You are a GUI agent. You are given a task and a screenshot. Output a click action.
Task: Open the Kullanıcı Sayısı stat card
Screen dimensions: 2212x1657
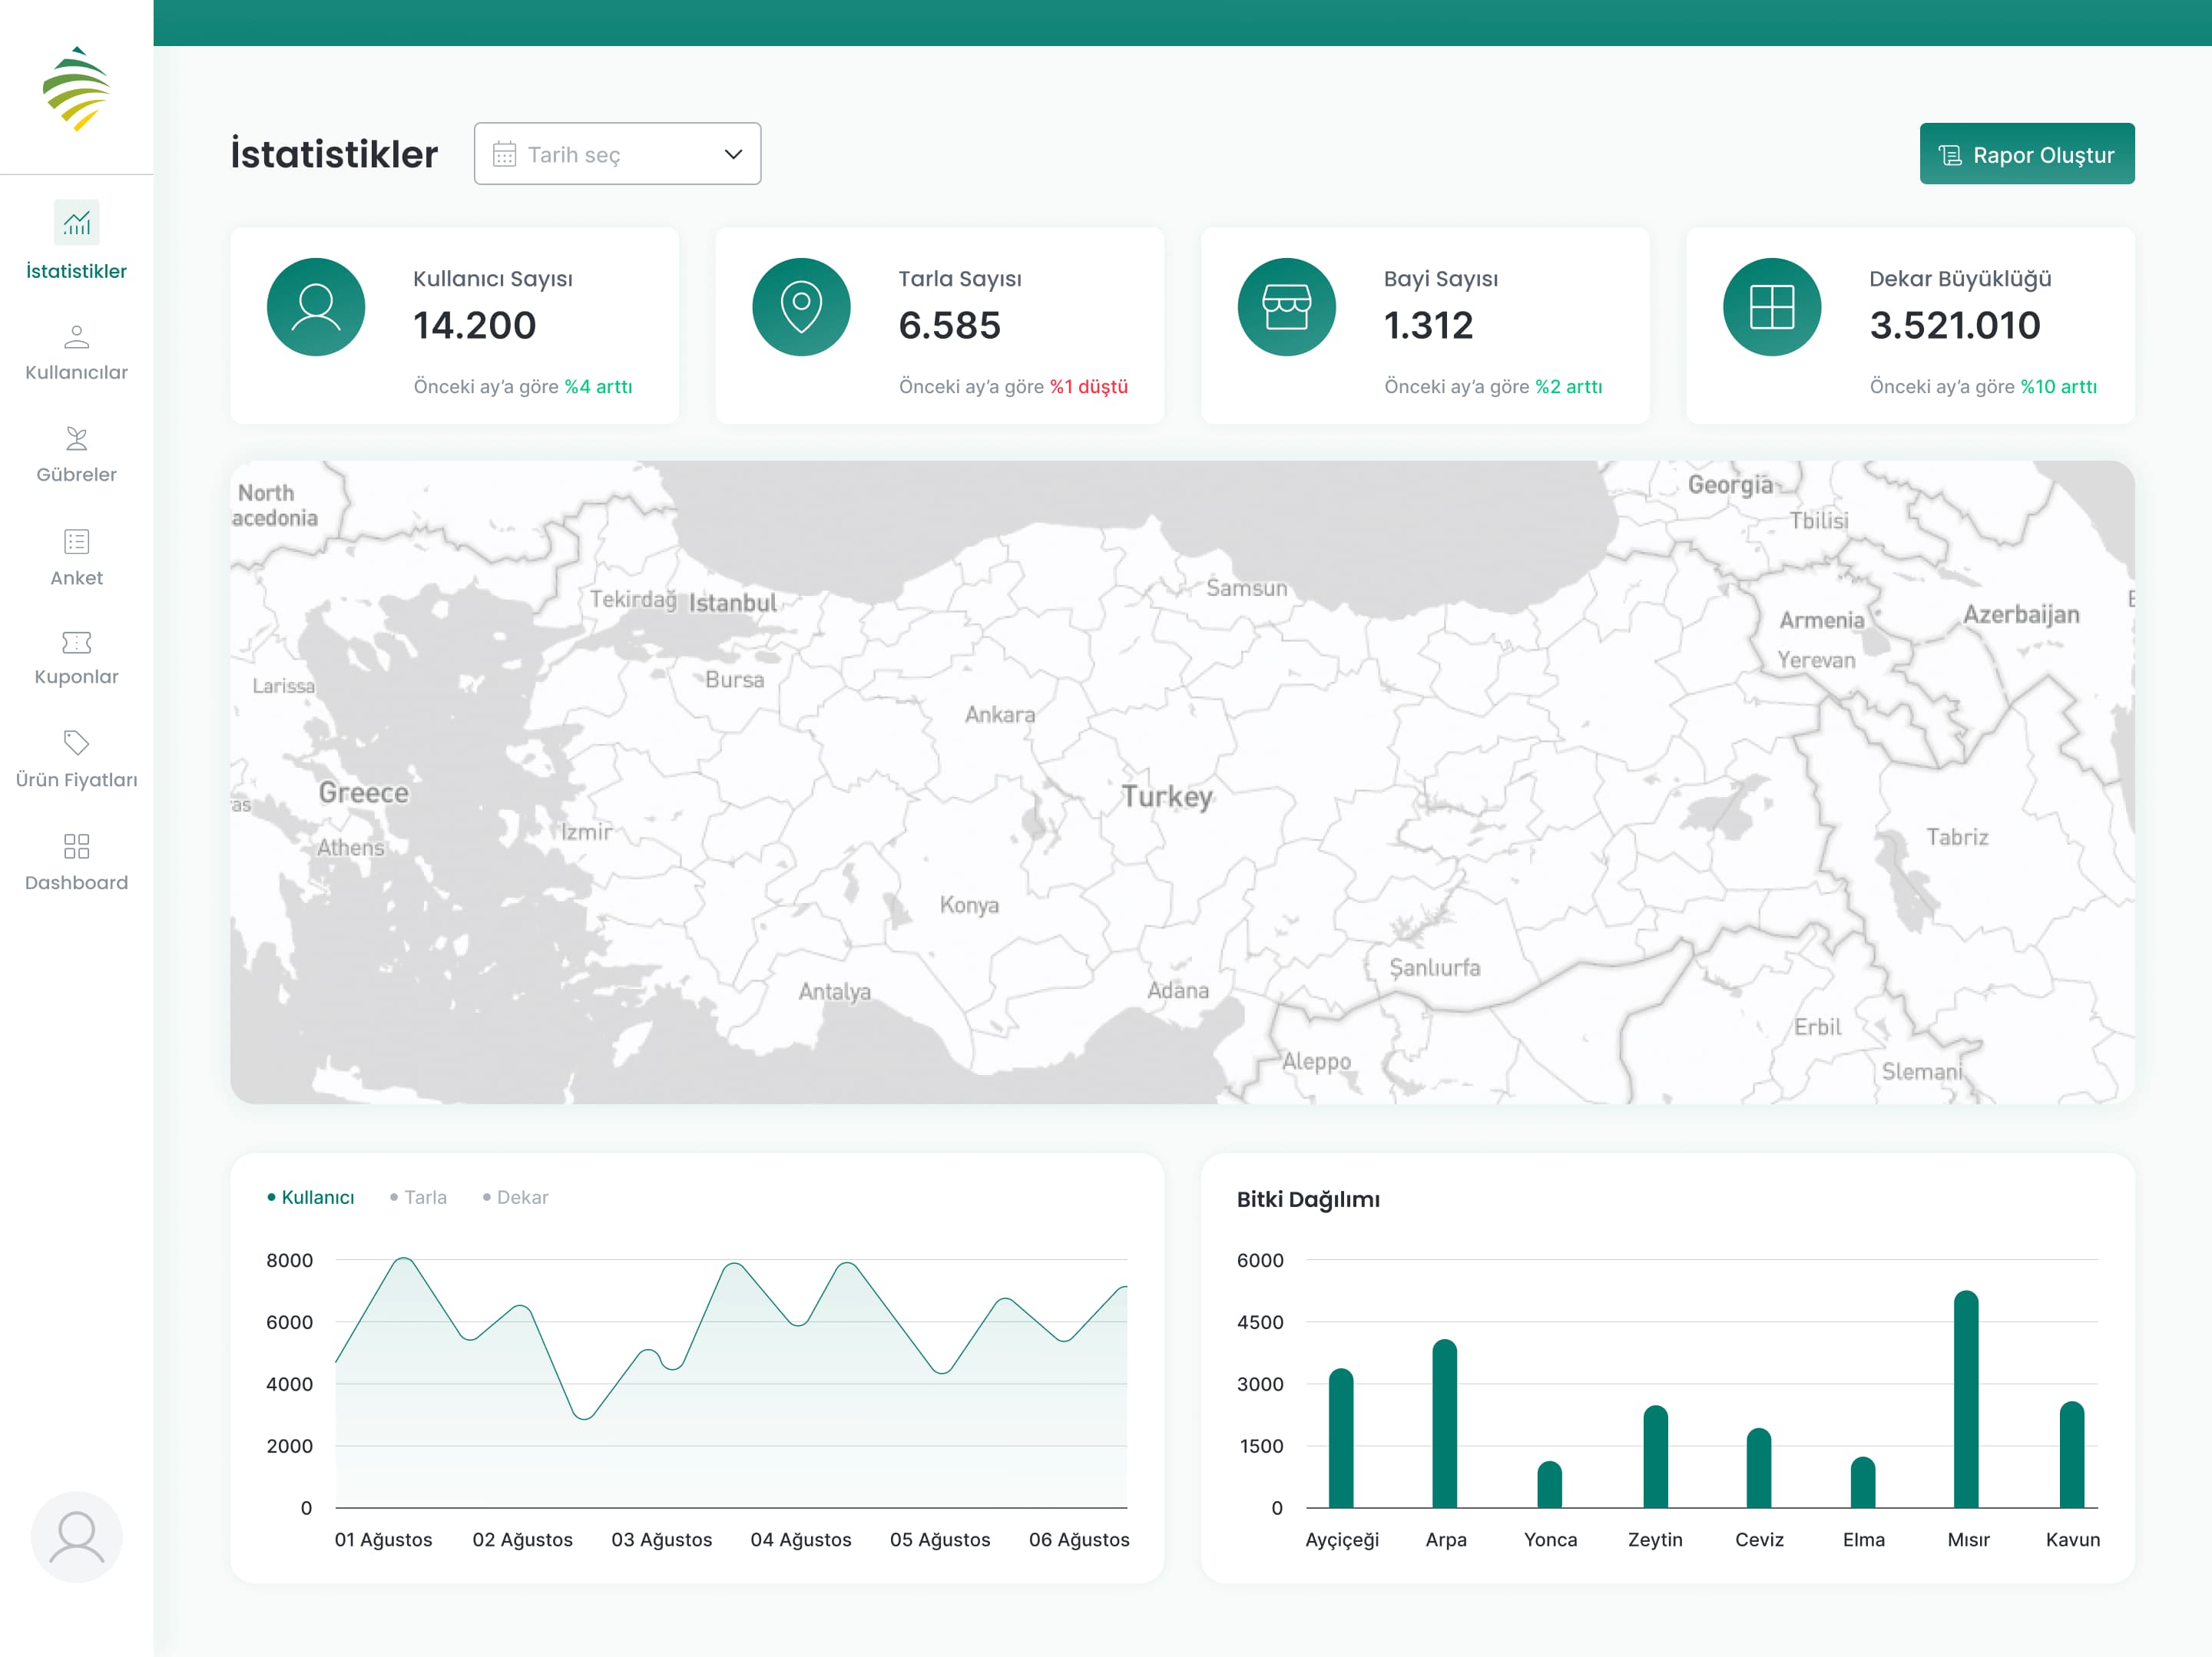(454, 325)
